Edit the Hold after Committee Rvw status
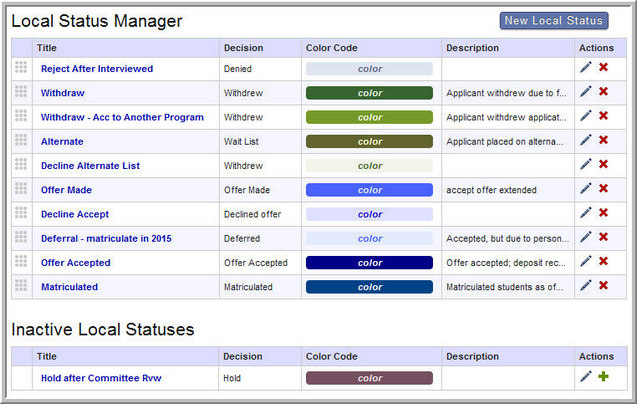Viewport: 637px width, 404px height. (x=586, y=377)
